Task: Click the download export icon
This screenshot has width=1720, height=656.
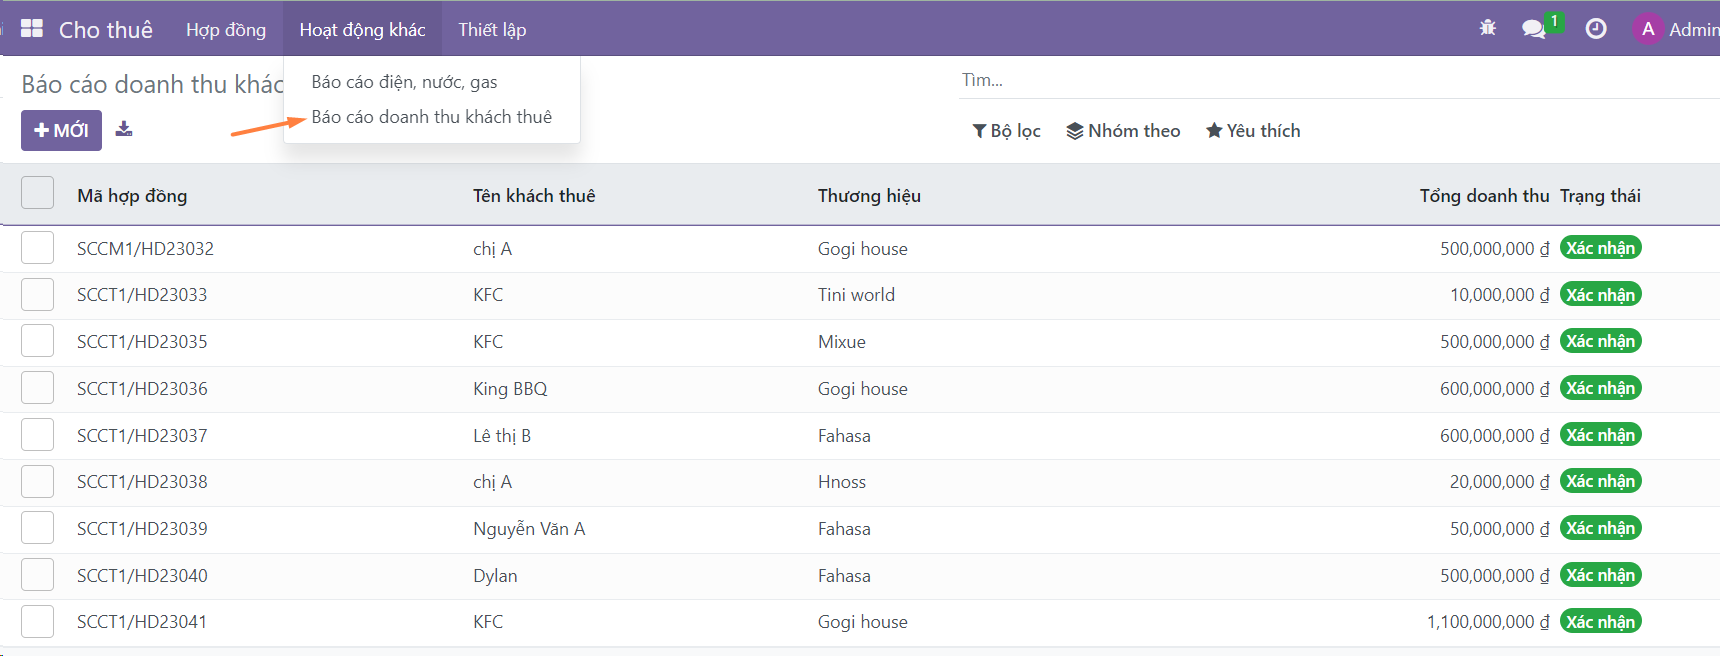Action: 124,129
